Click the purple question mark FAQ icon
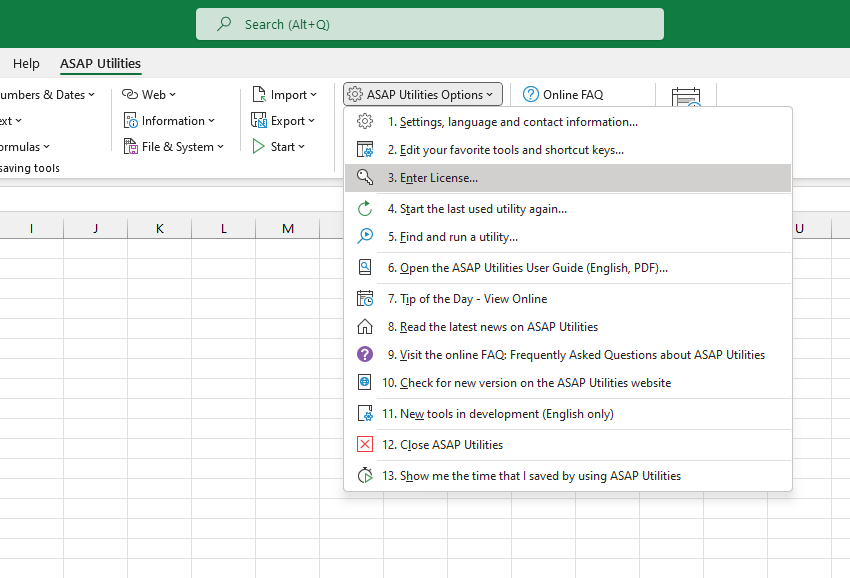 click(365, 354)
